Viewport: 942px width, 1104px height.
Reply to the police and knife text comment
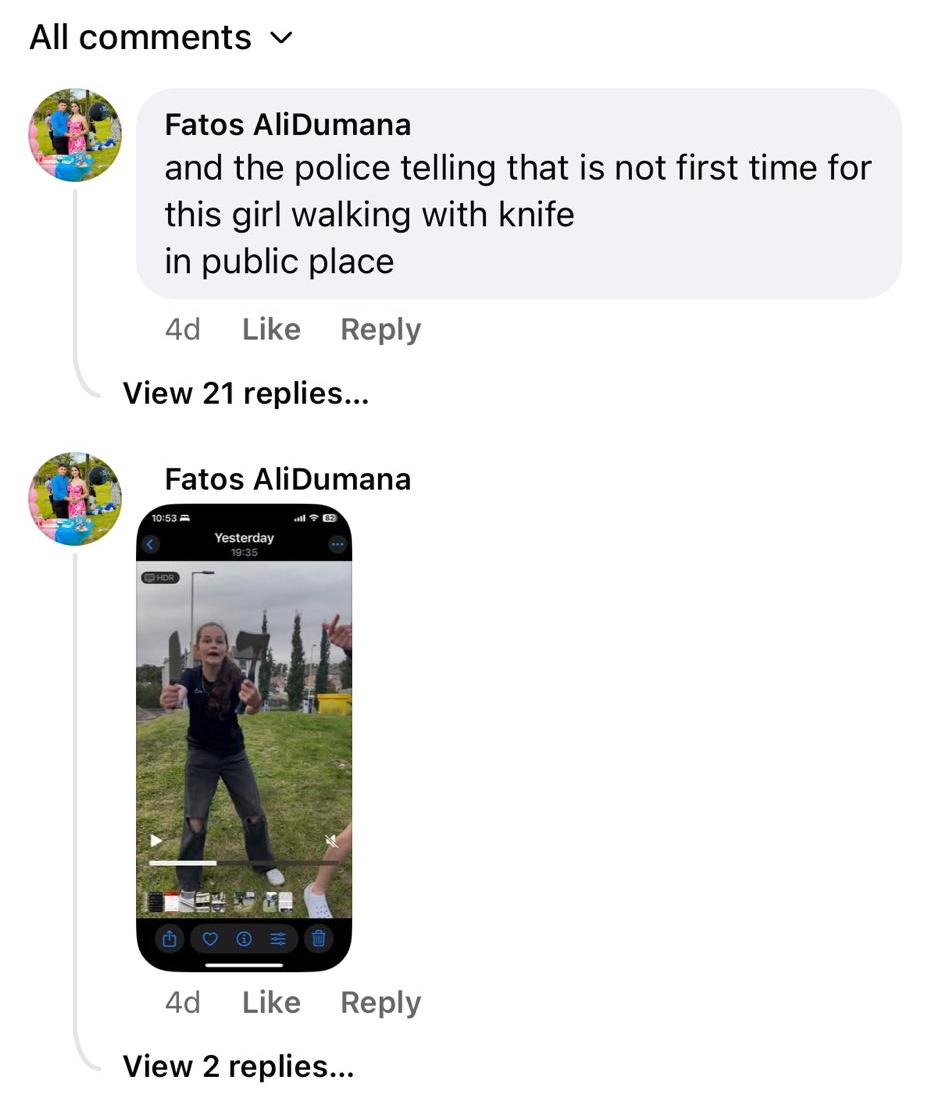pyautogui.click(x=380, y=329)
